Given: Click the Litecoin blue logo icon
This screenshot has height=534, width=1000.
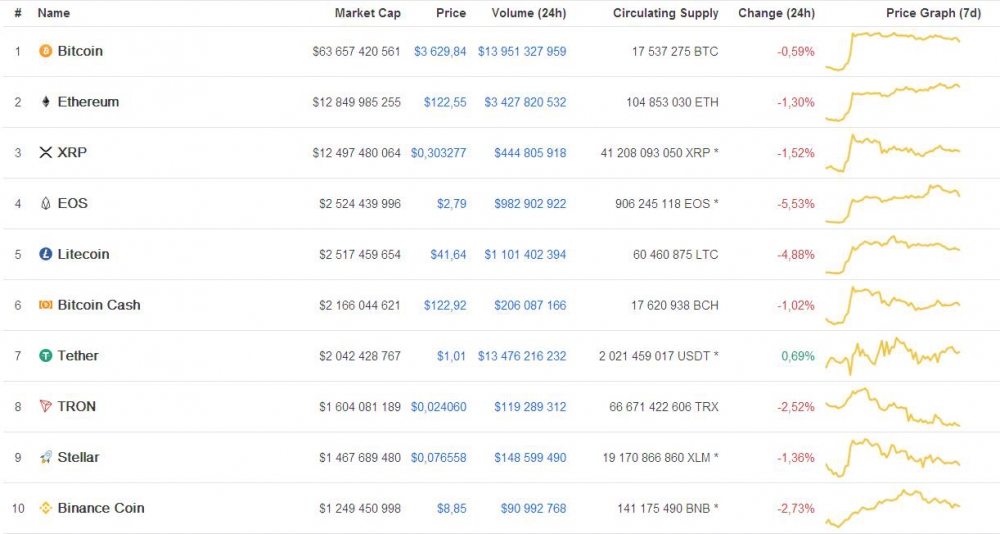Looking at the screenshot, I should click(x=45, y=254).
